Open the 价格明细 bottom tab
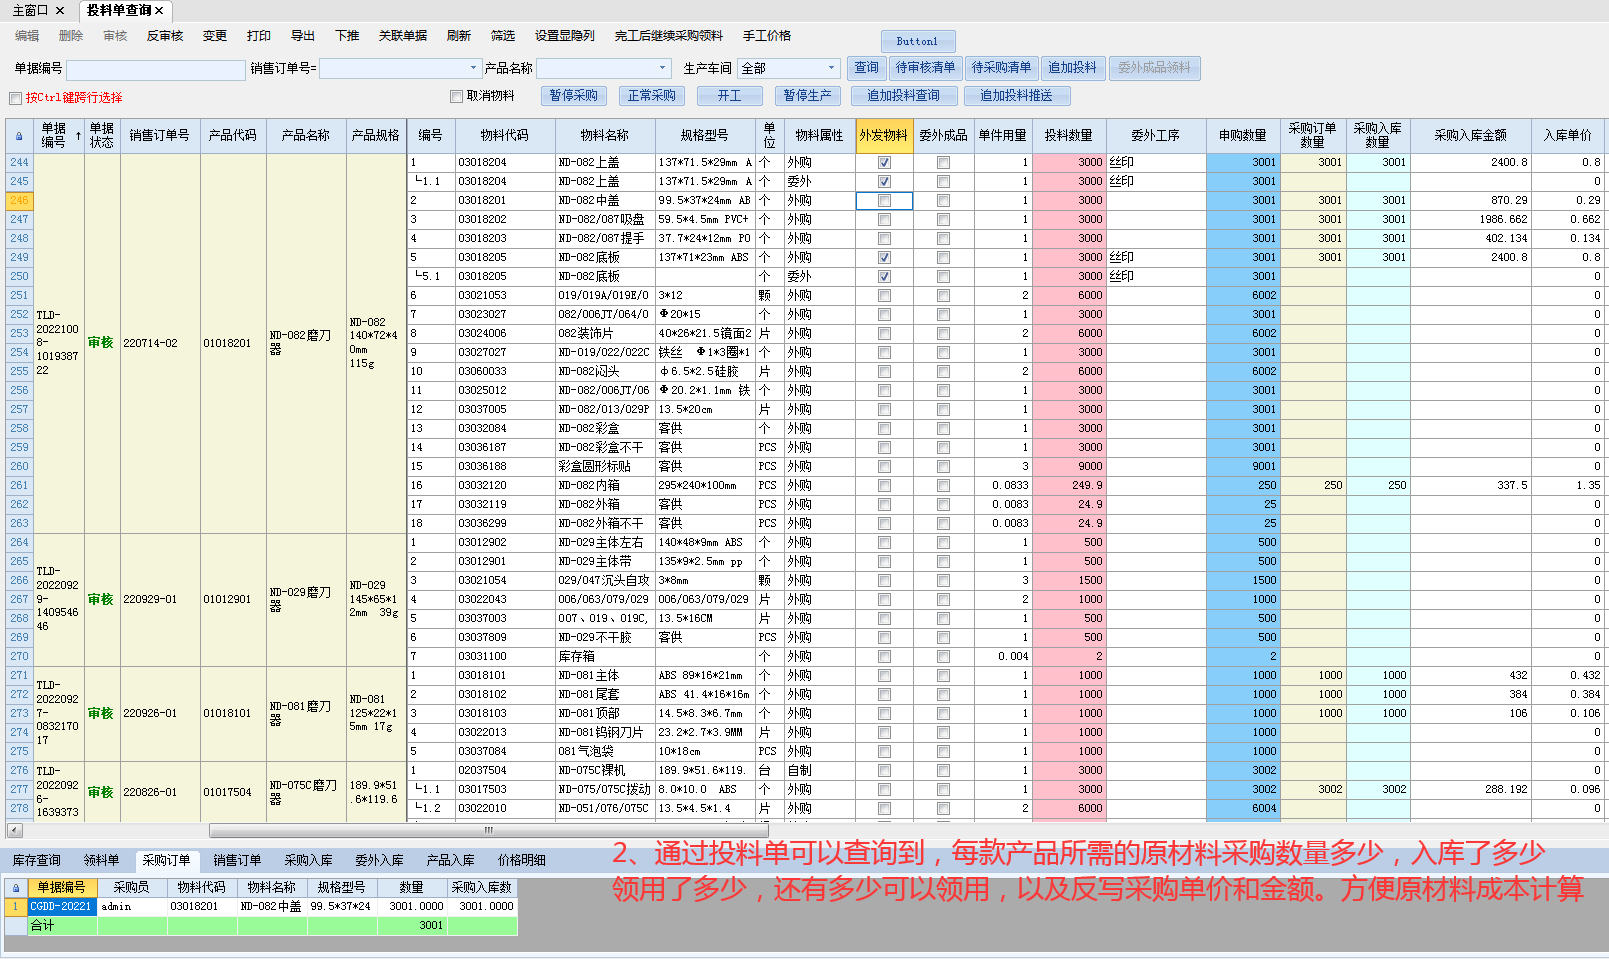 click(522, 860)
